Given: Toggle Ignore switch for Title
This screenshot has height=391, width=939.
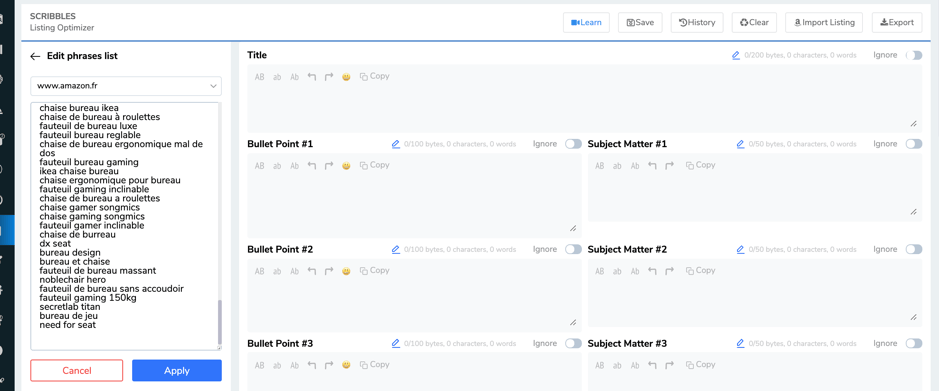Looking at the screenshot, I should pyautogui.click(x=914, y=55).
